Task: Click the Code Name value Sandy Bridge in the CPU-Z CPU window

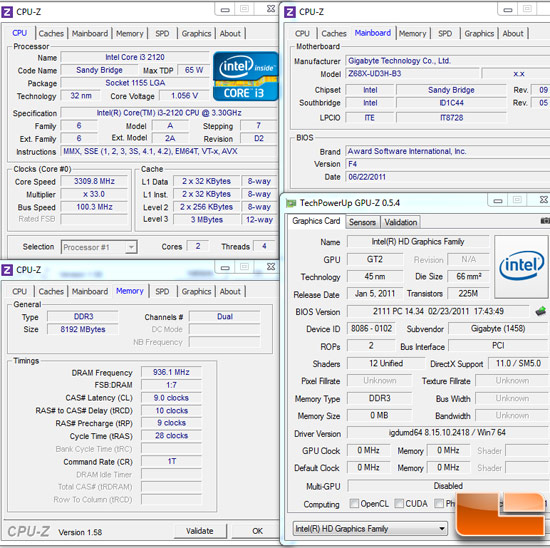Action: click(99, 70)
